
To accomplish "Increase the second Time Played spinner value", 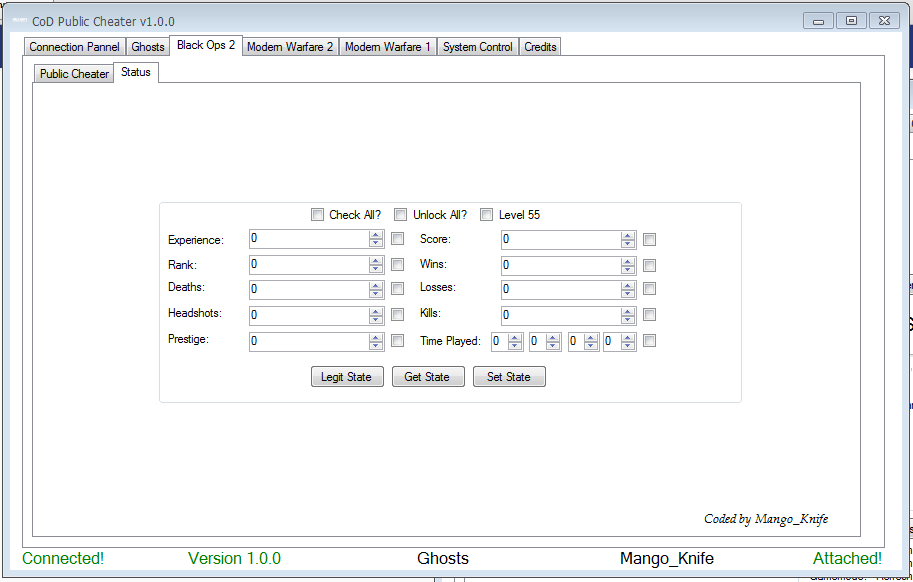I will (x=553, y=338).
